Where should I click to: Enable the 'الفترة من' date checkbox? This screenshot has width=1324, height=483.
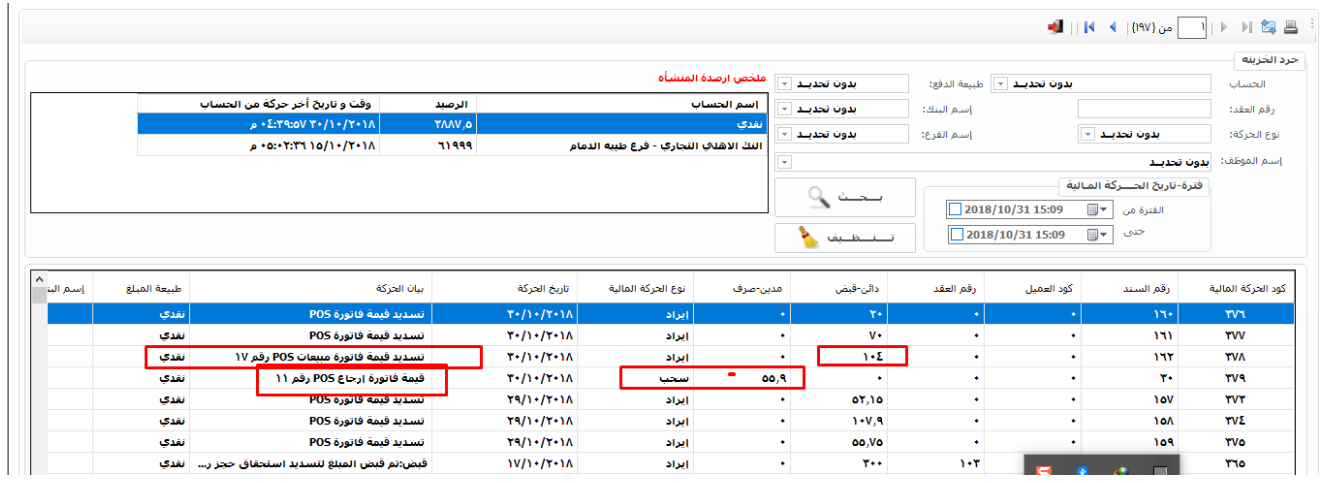pos(956,210)
